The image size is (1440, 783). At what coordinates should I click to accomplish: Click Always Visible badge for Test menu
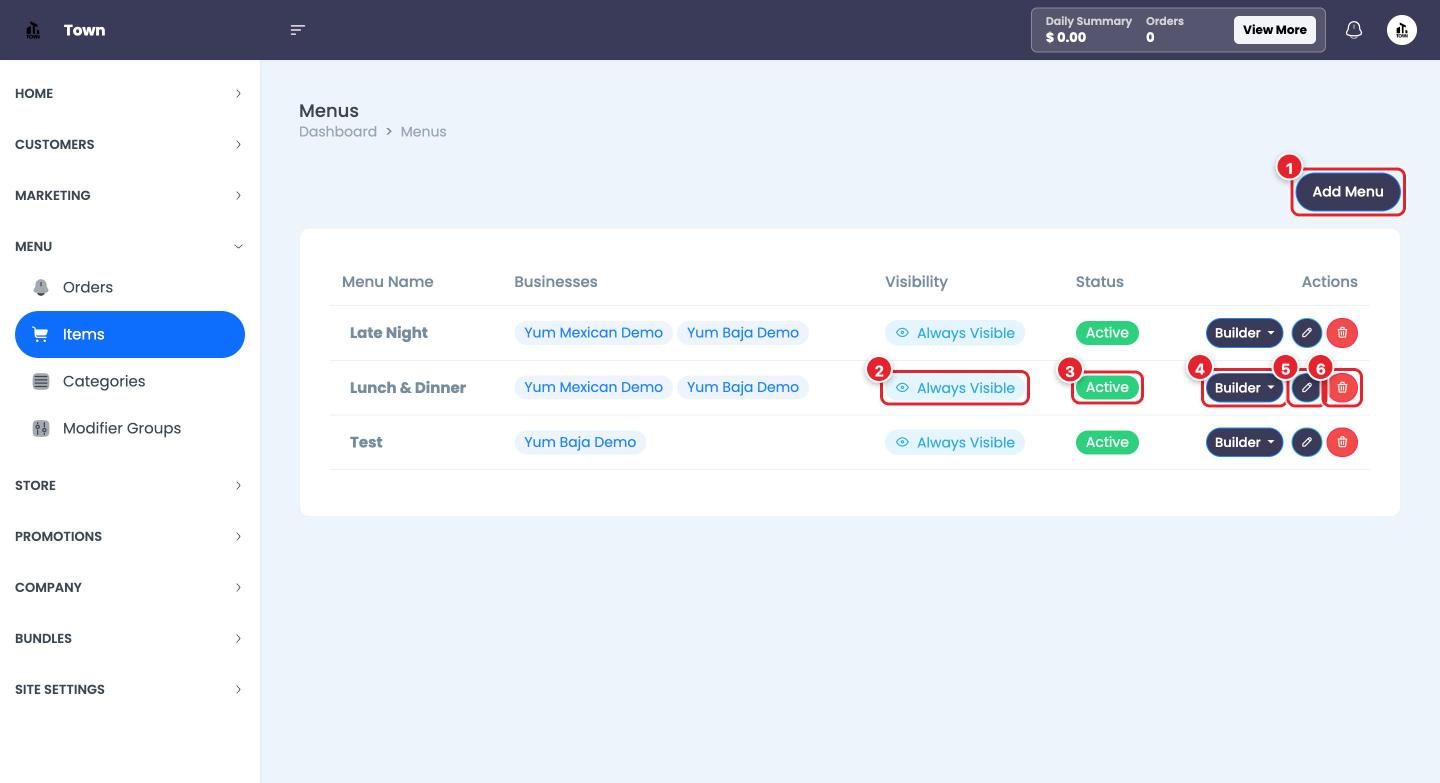tap(955, 442)
